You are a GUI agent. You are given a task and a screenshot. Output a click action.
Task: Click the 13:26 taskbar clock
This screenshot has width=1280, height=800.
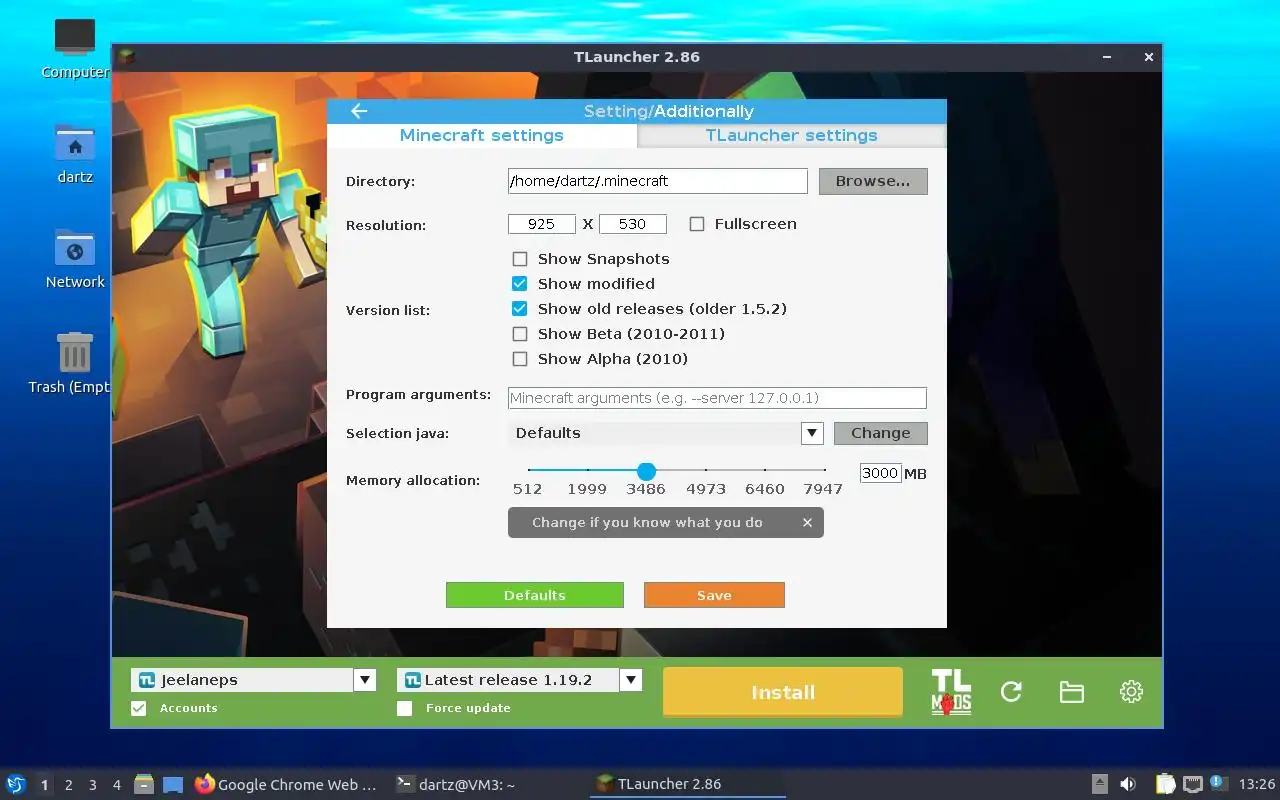(x=1257, y=784)
